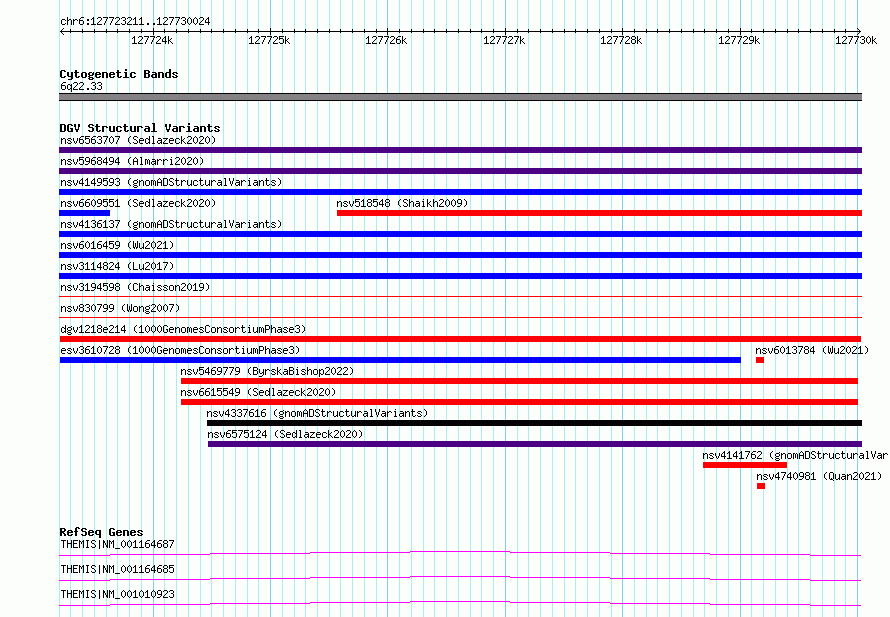Screen dimensions: 890x617
Task: Click the chr6:127723211..127730024 position text
Action: 135,21
